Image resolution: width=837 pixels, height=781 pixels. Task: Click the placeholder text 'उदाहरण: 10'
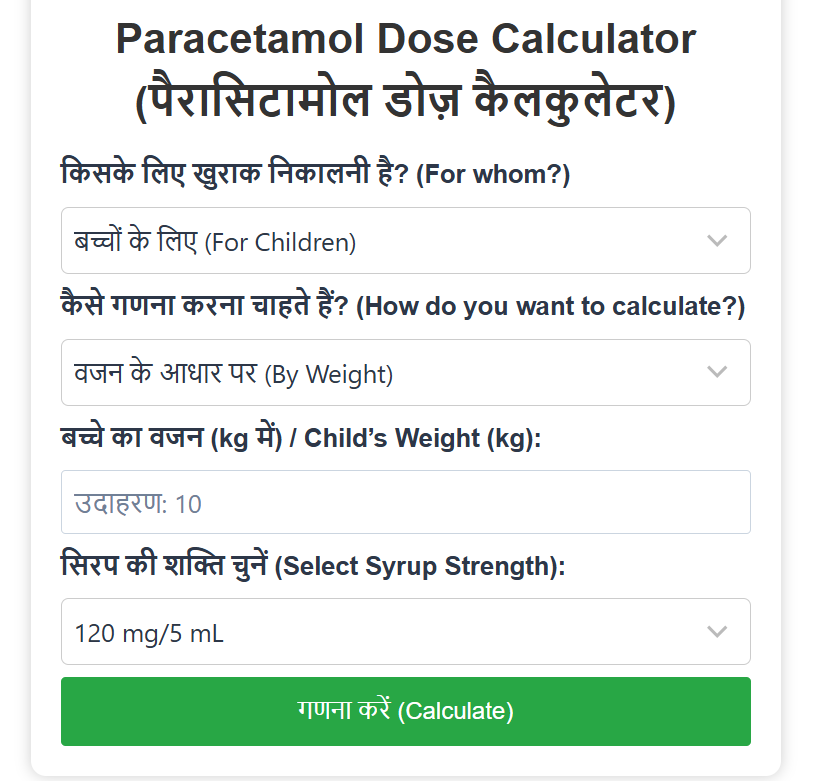click(138, 503)
